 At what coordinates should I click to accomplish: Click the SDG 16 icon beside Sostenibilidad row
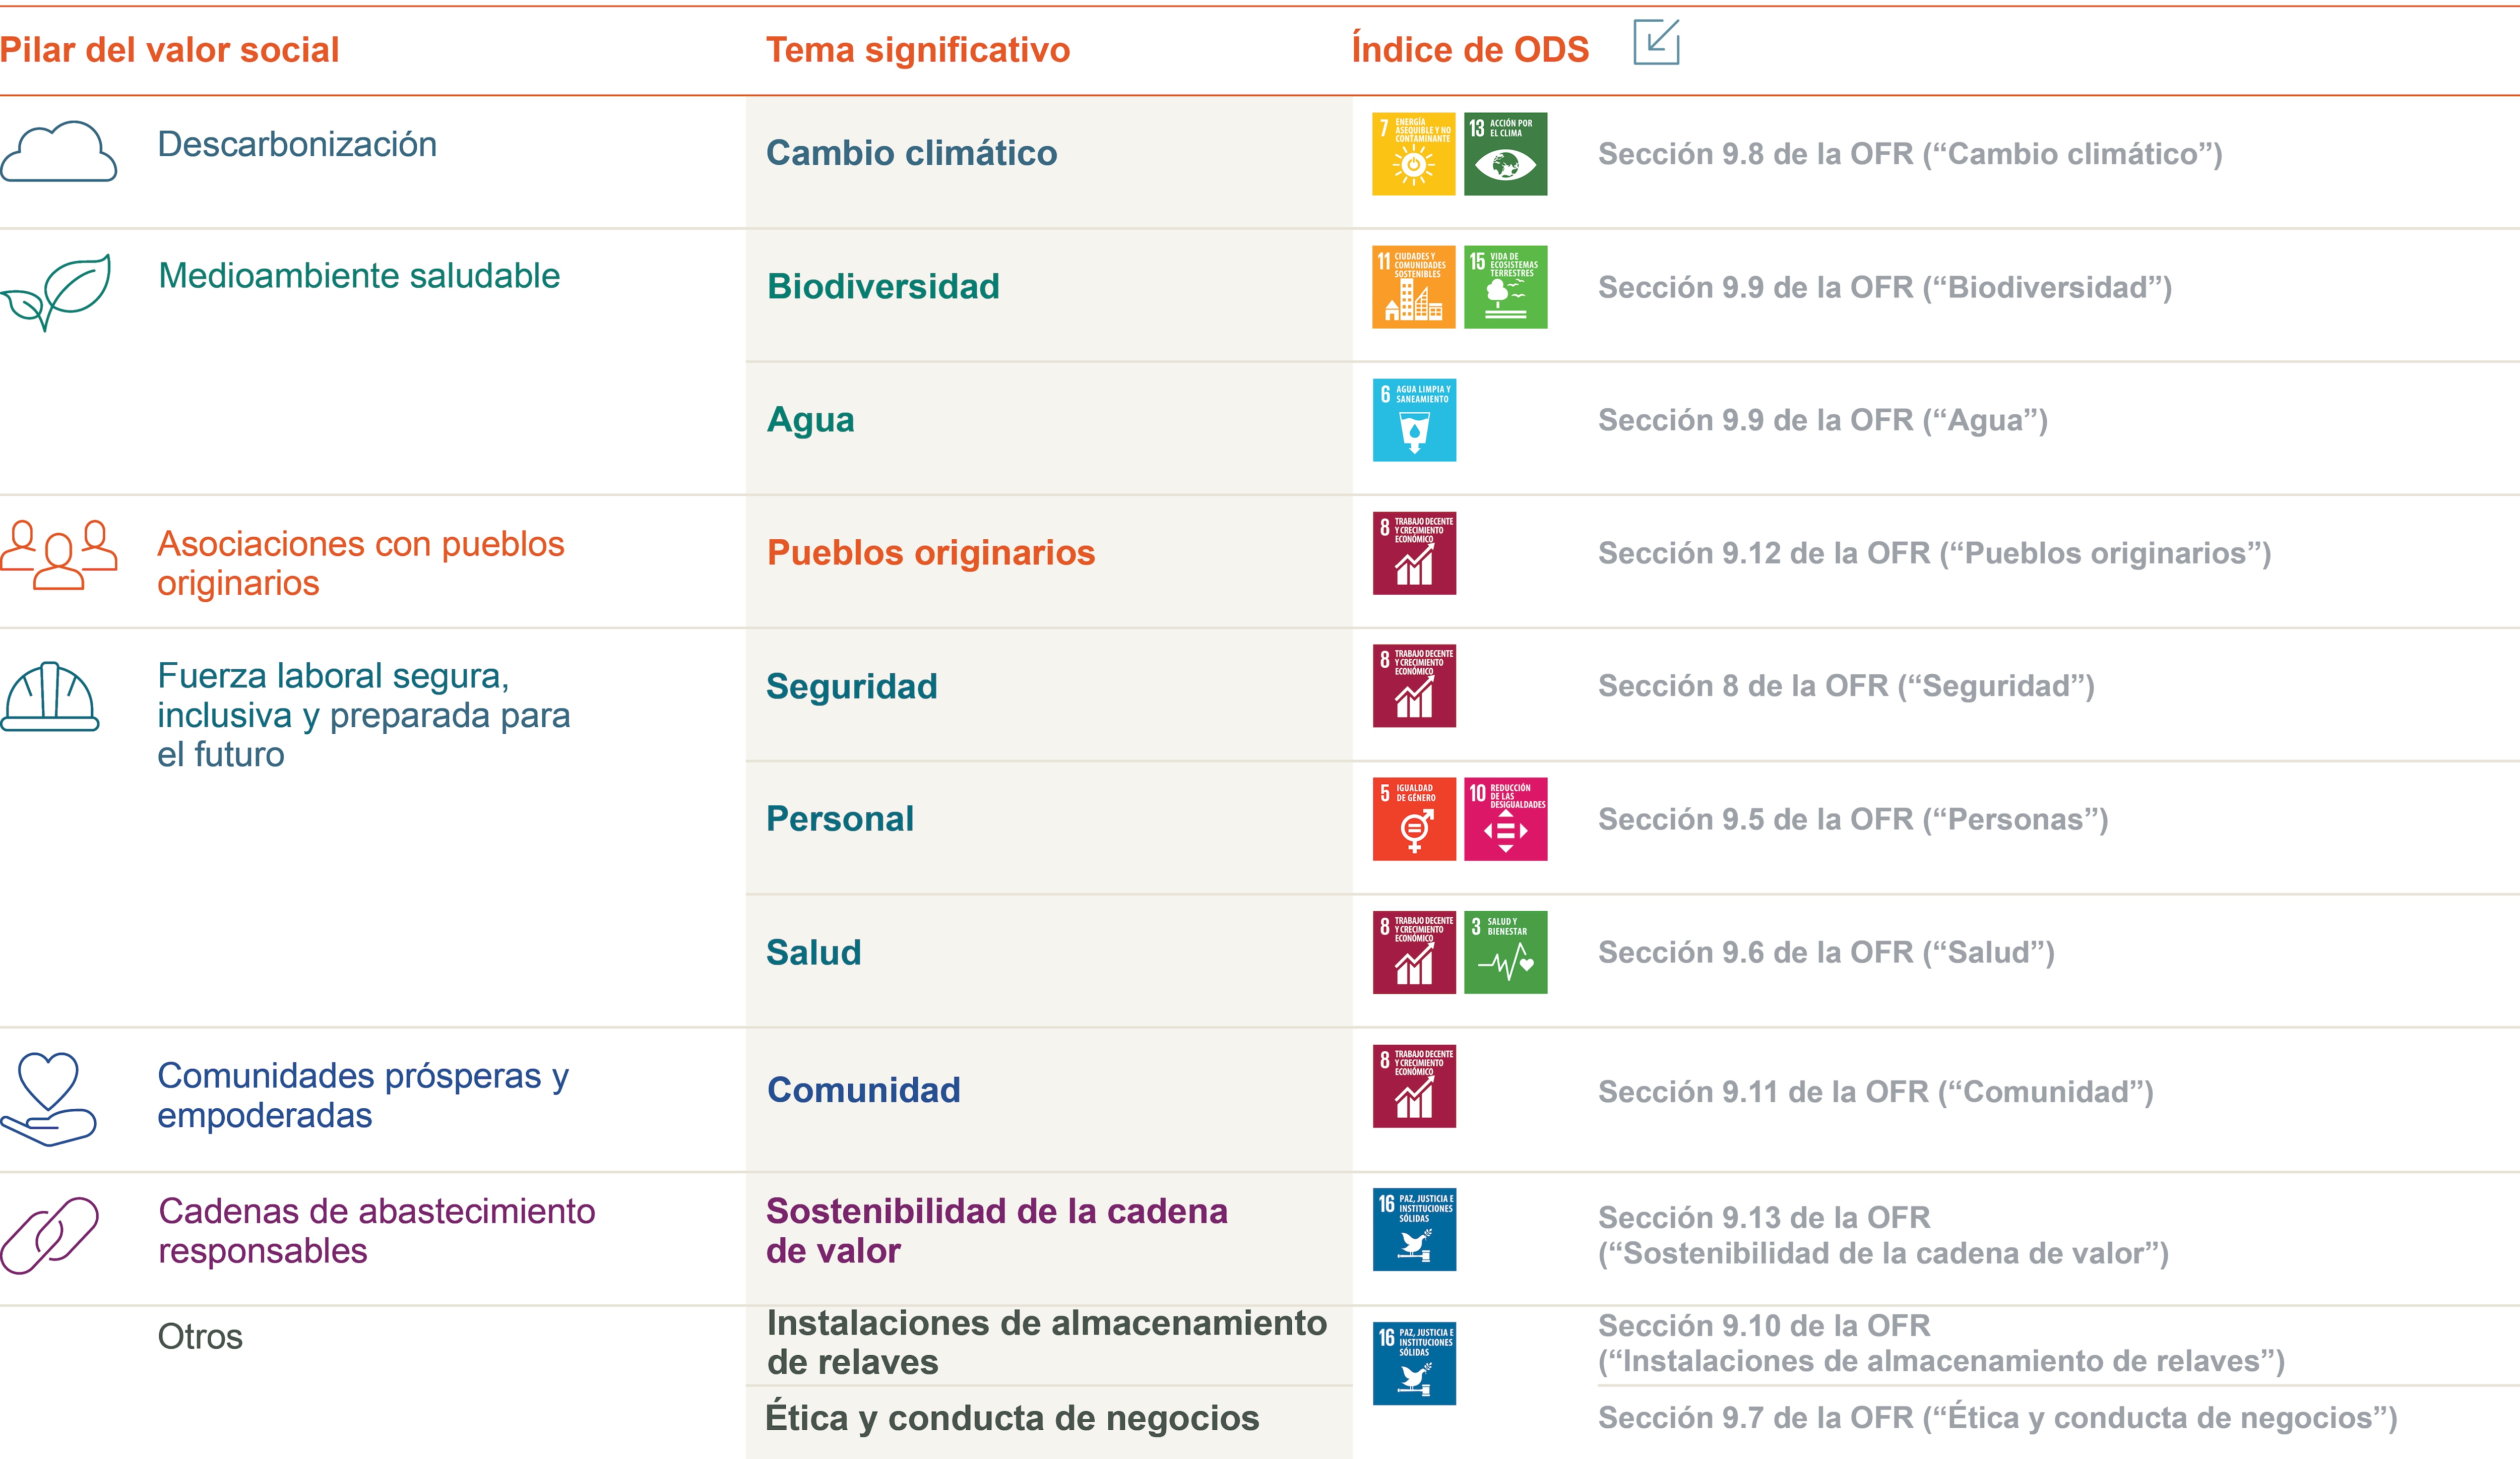point(1414,1230)
